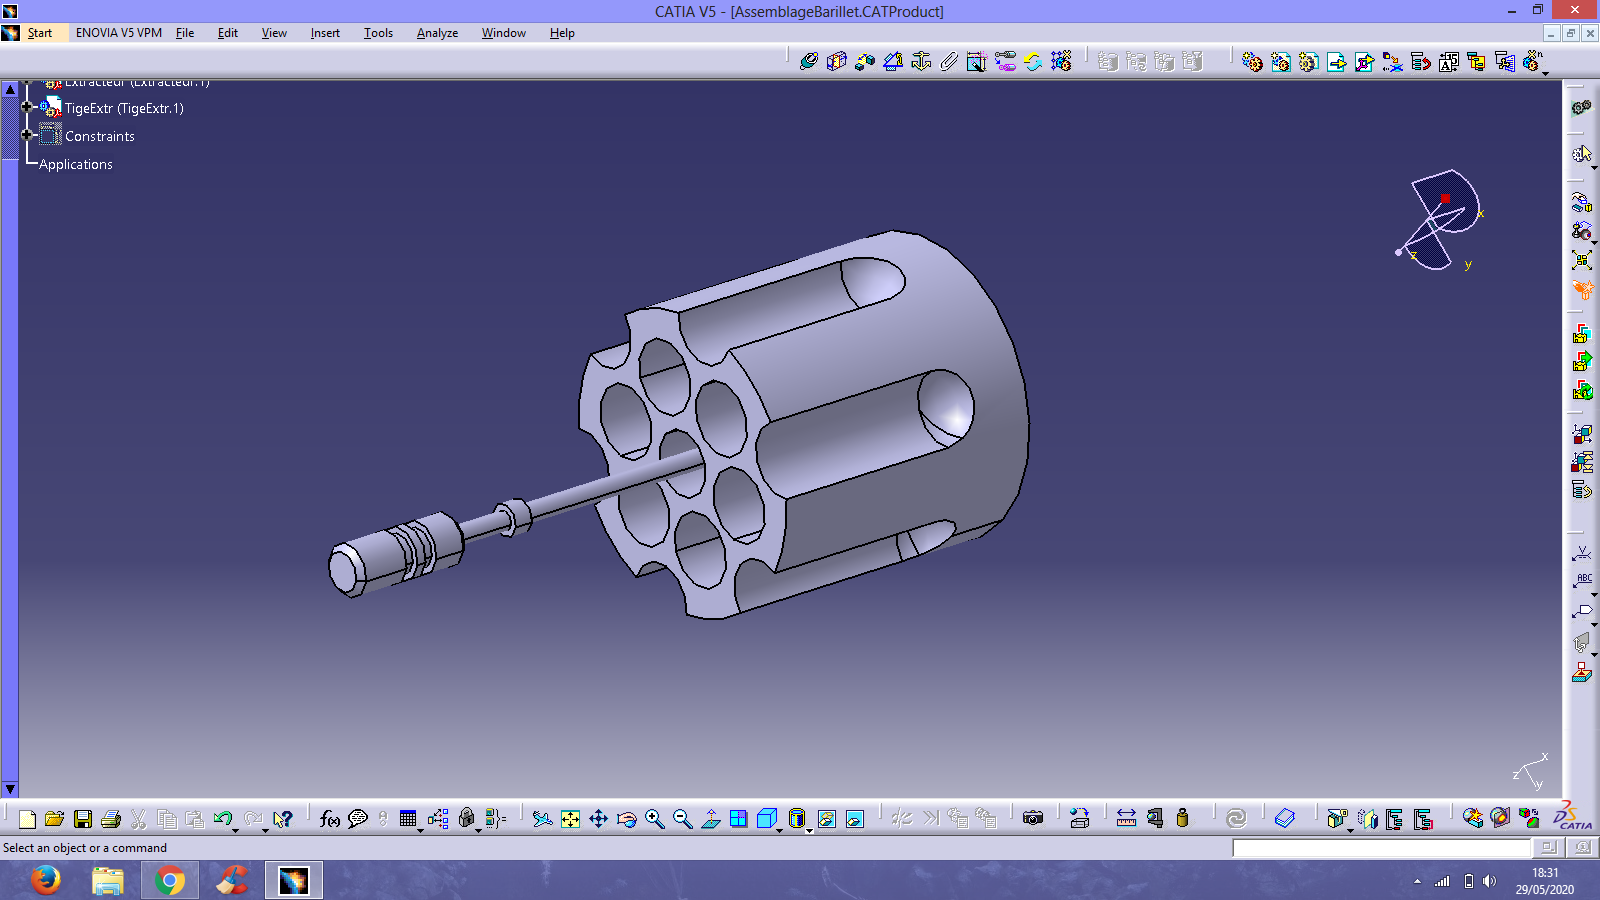The width and height of the screenshot is (1600, 900).
Task: Capture image with the camera icon
Action: [x=1033, y=819]
